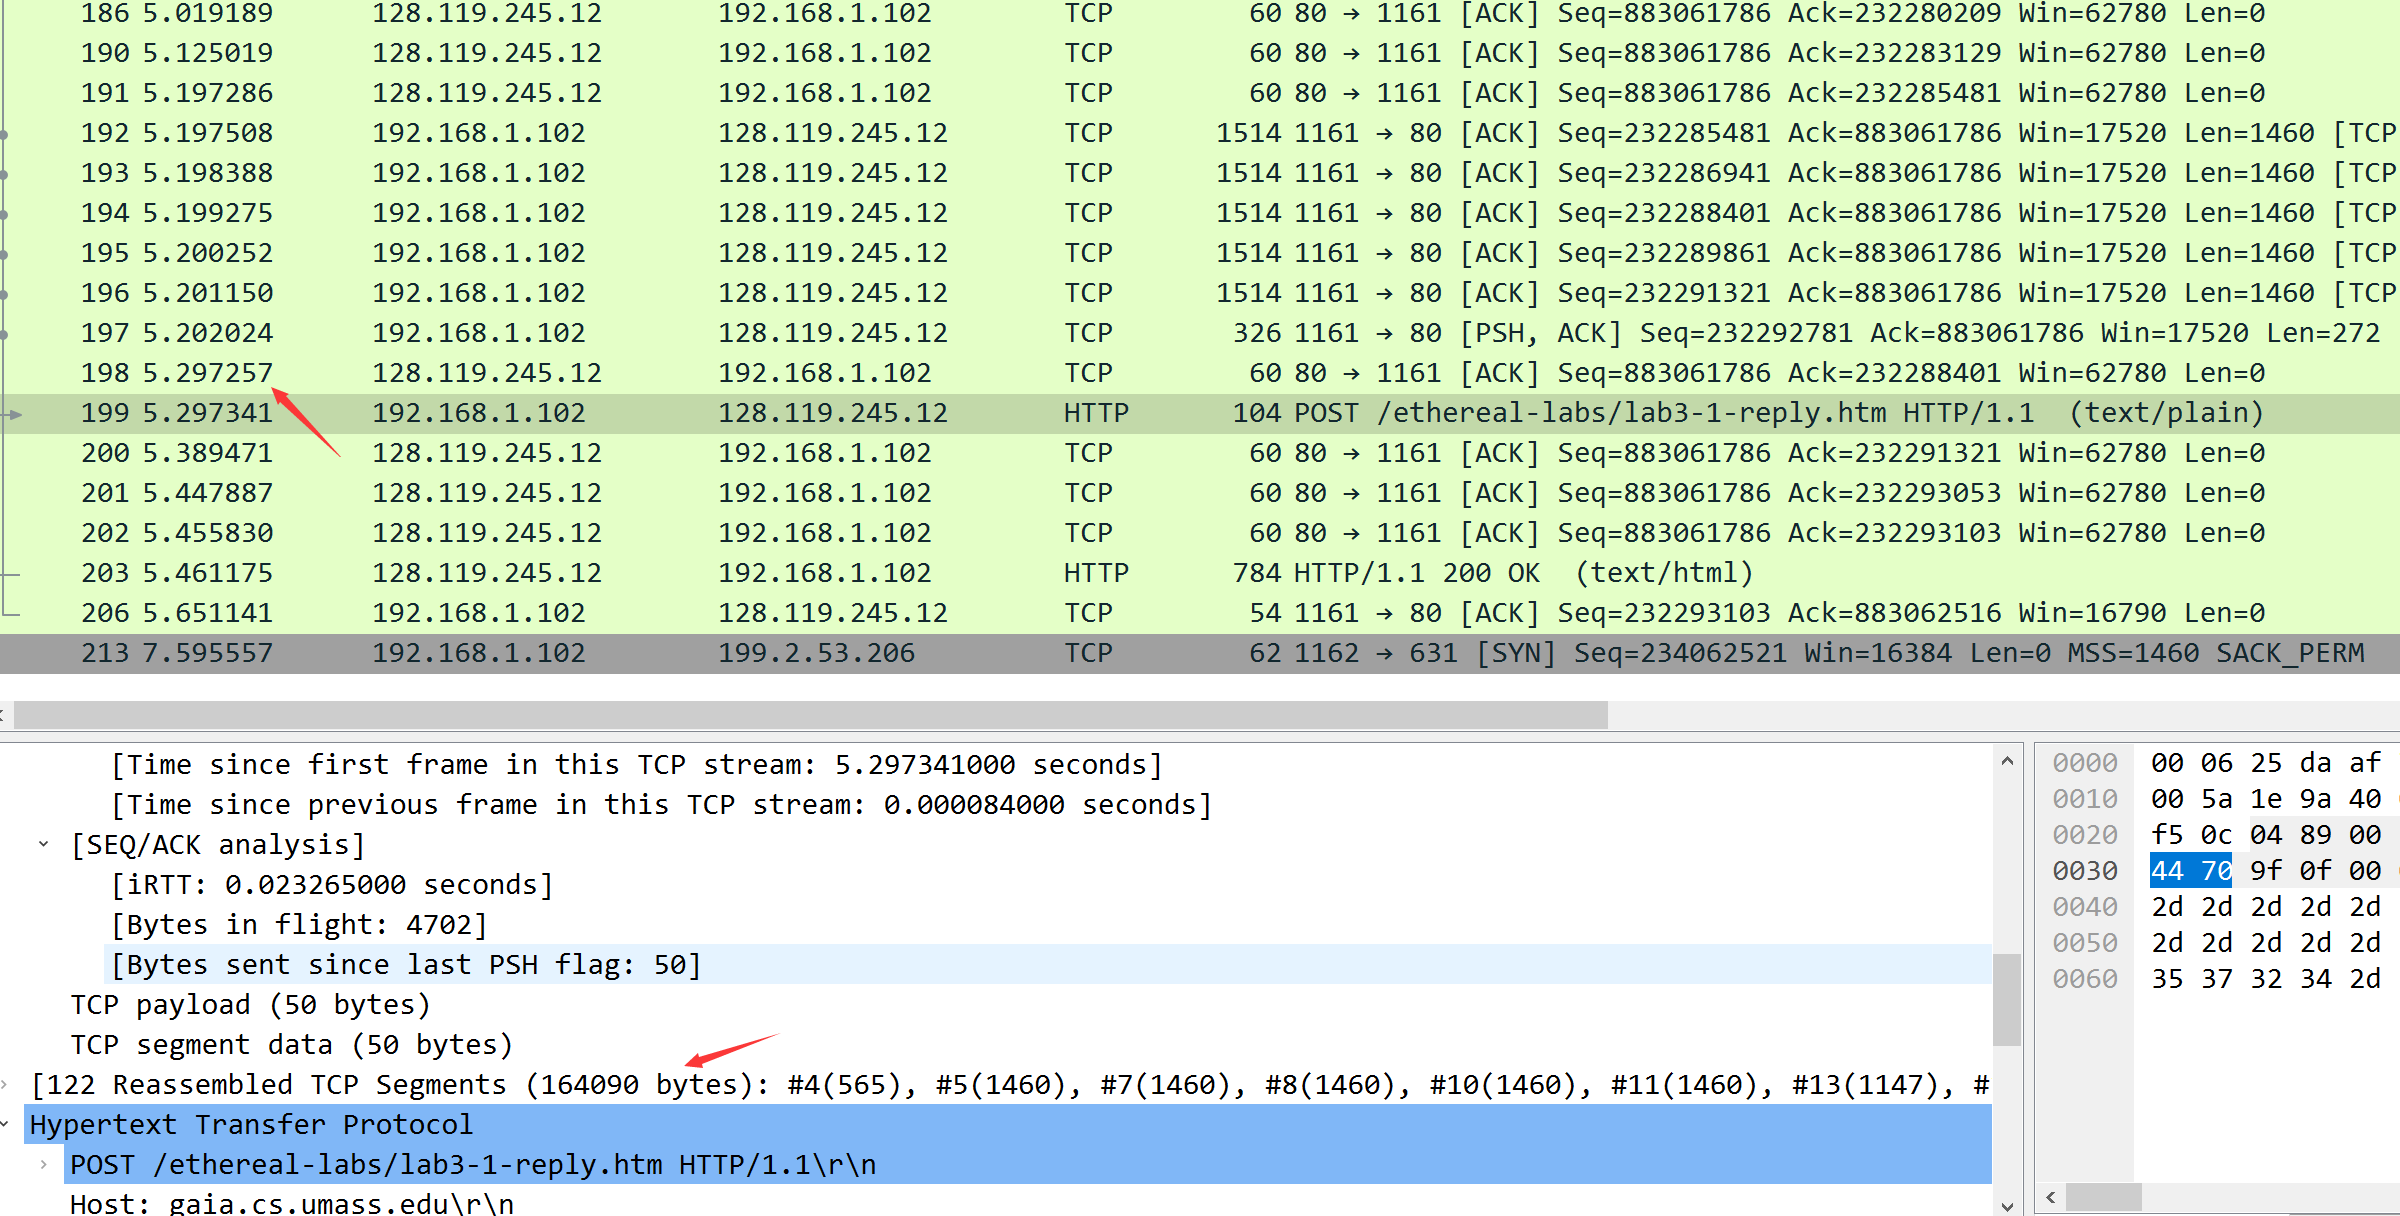Image resolution: width=2400 pixels, height=1216 pixels.
Task: Click details pane vertical scrollbar thumb
Action: pos(2006,1000)
